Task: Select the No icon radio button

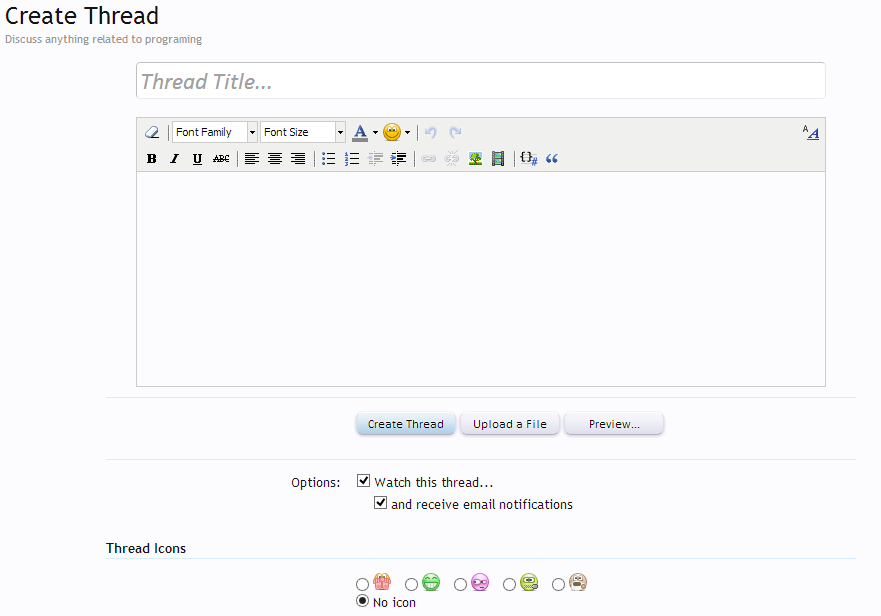Action: click(362, 601)
